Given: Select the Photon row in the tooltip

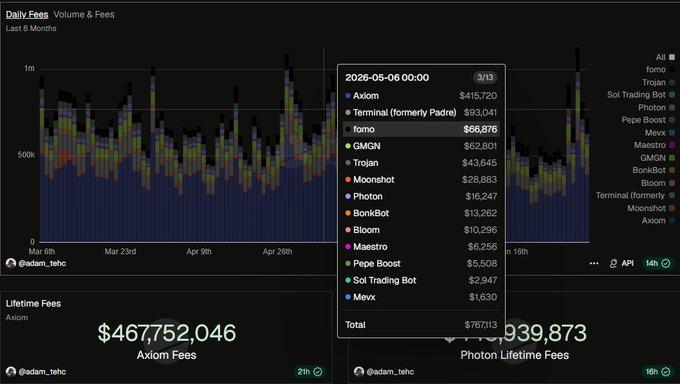Looking at the screenshot, I should coord(421,197).
